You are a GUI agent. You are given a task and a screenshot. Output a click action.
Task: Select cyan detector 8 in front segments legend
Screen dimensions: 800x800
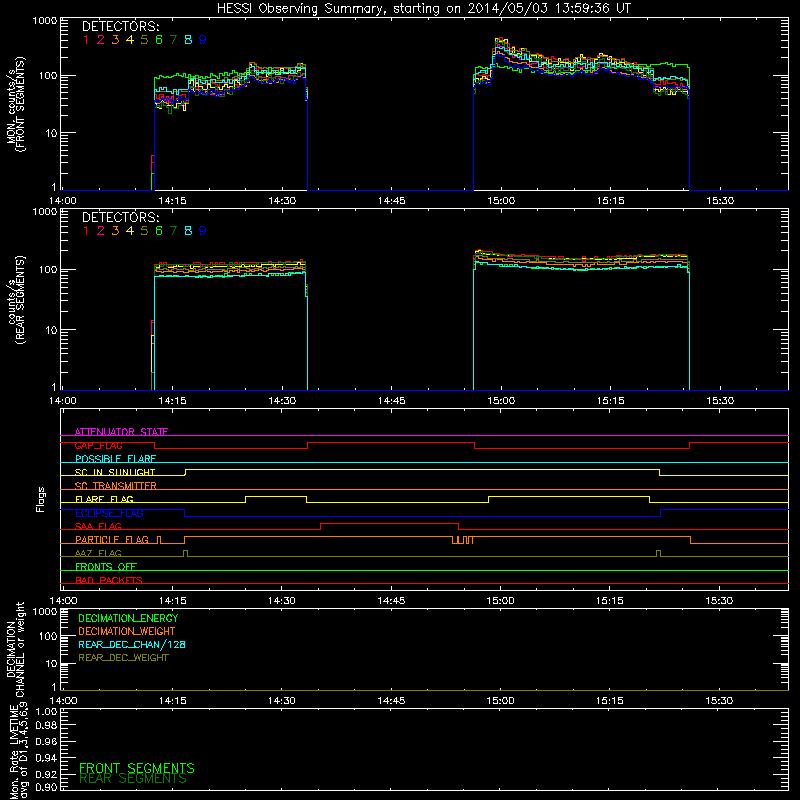188,40
